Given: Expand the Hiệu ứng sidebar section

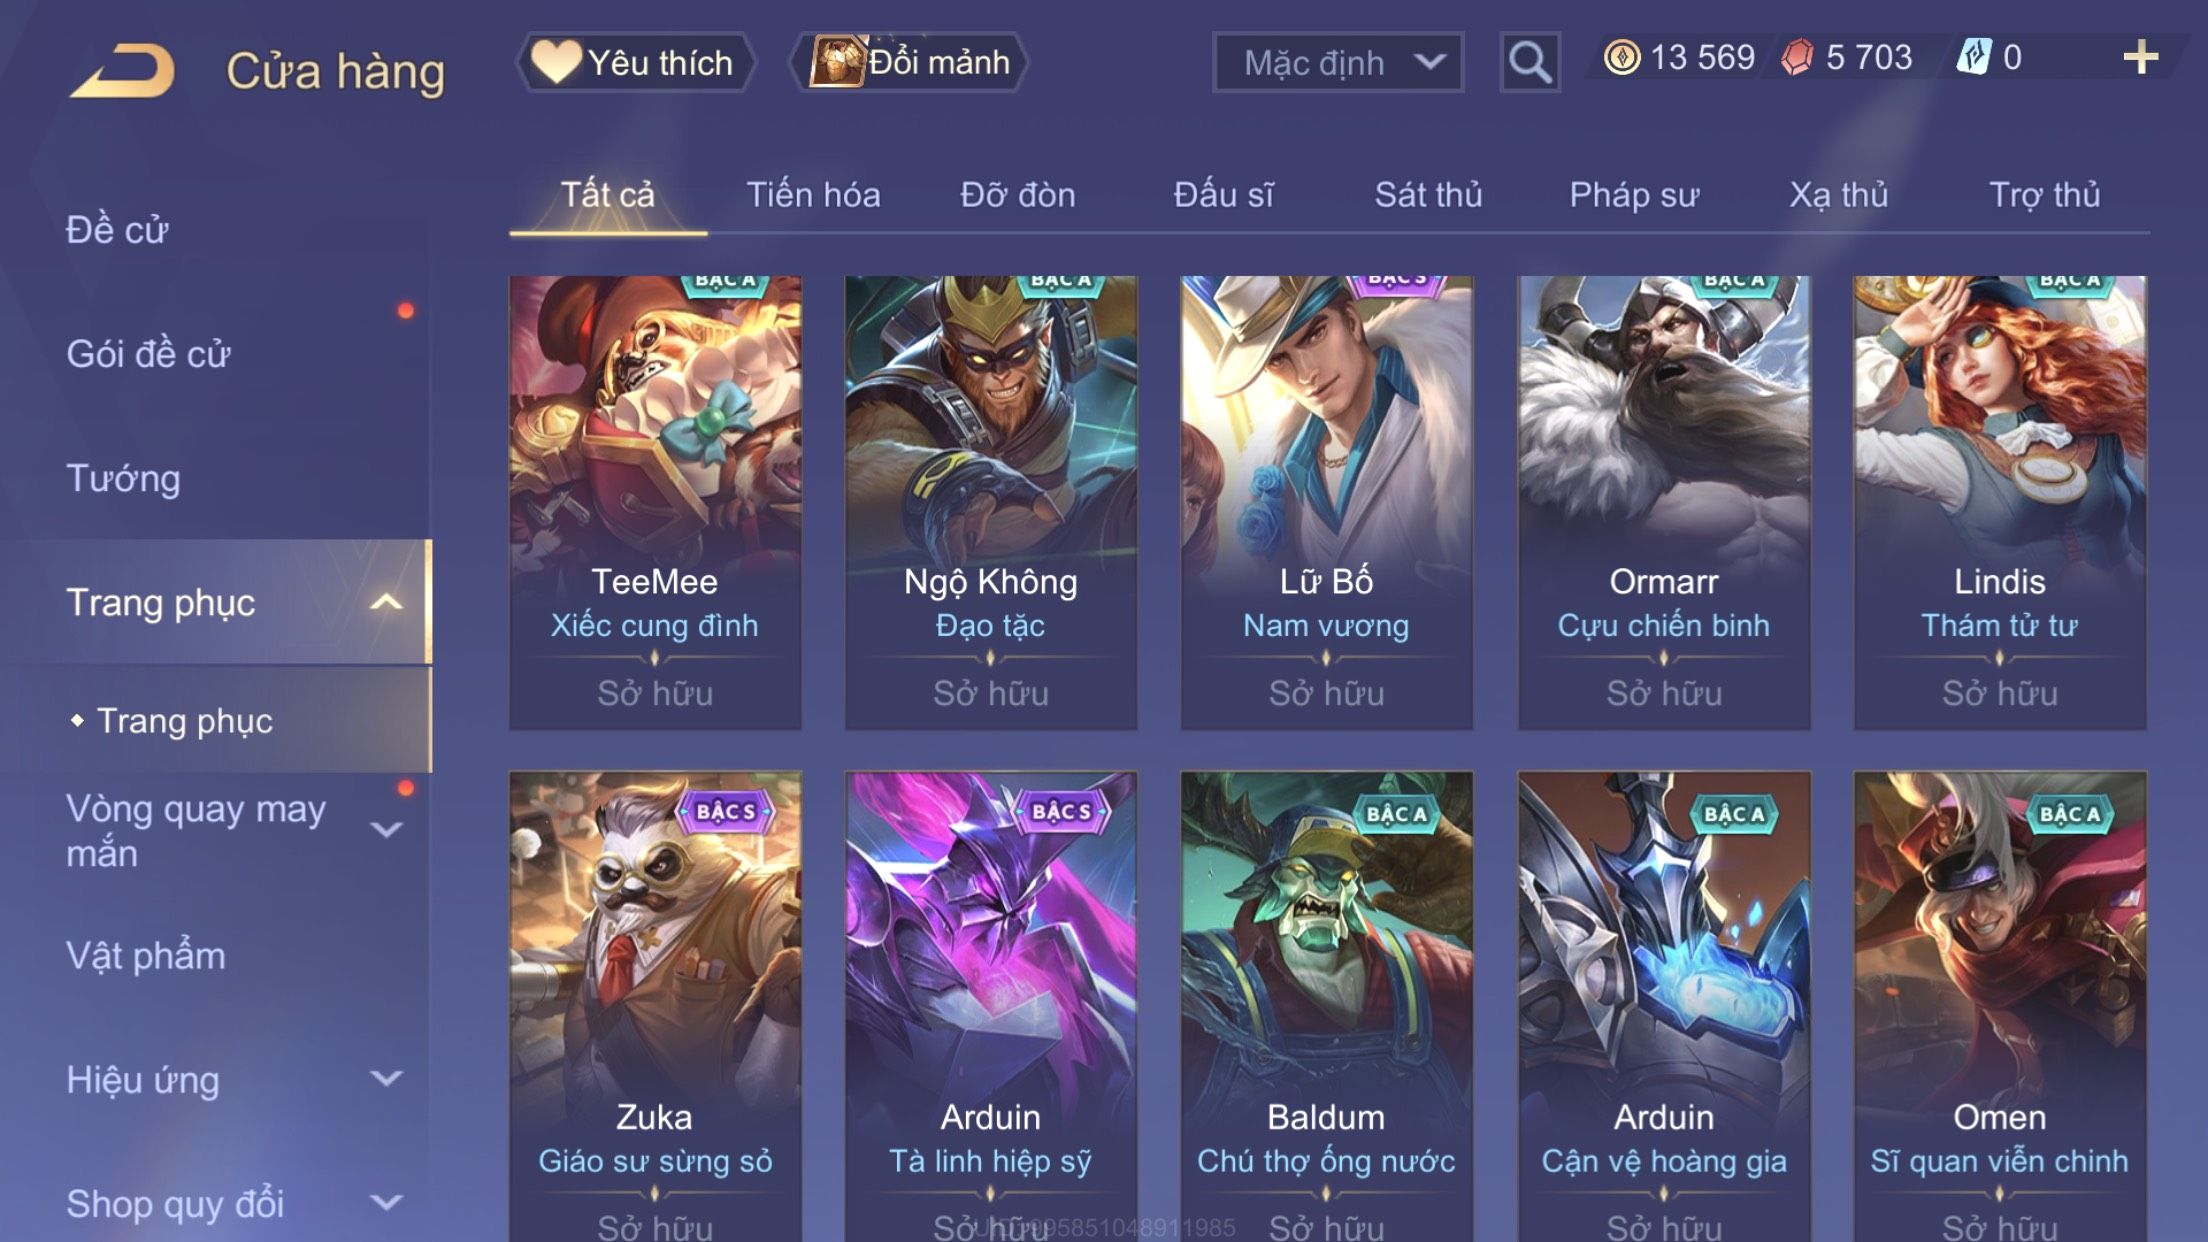Looking at the screenshot, I should point(386,1079).
